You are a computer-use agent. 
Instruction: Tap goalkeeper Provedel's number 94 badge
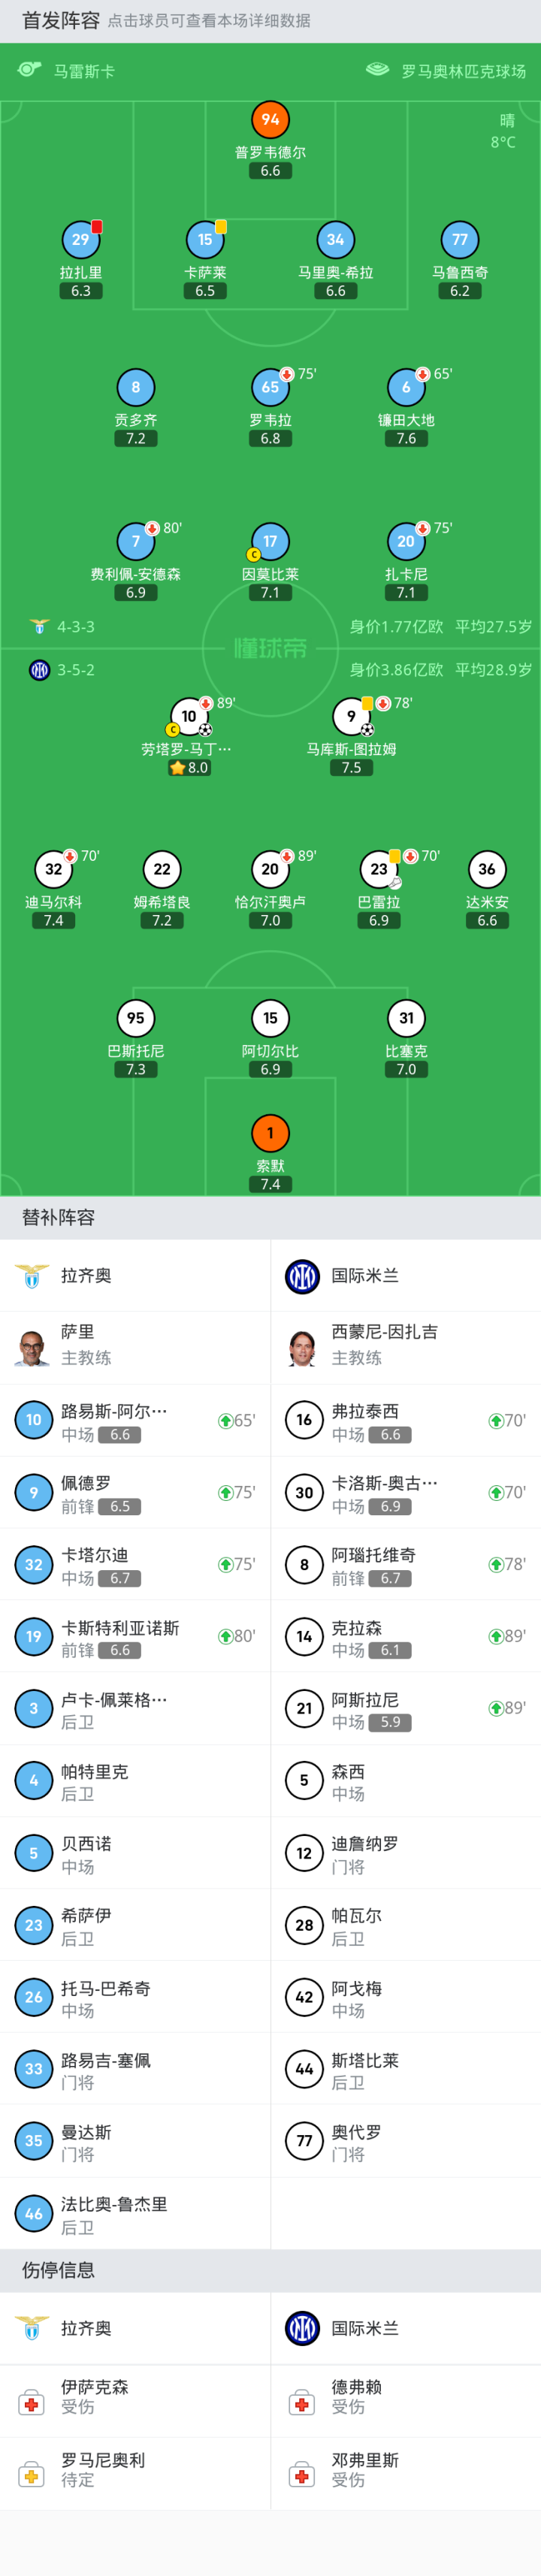coord(270,120)
